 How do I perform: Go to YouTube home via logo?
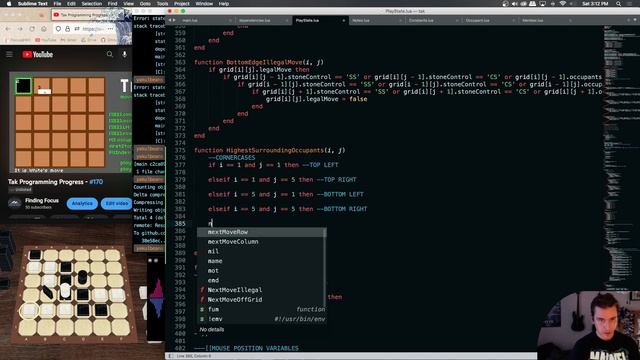click(x=38, y=54)
